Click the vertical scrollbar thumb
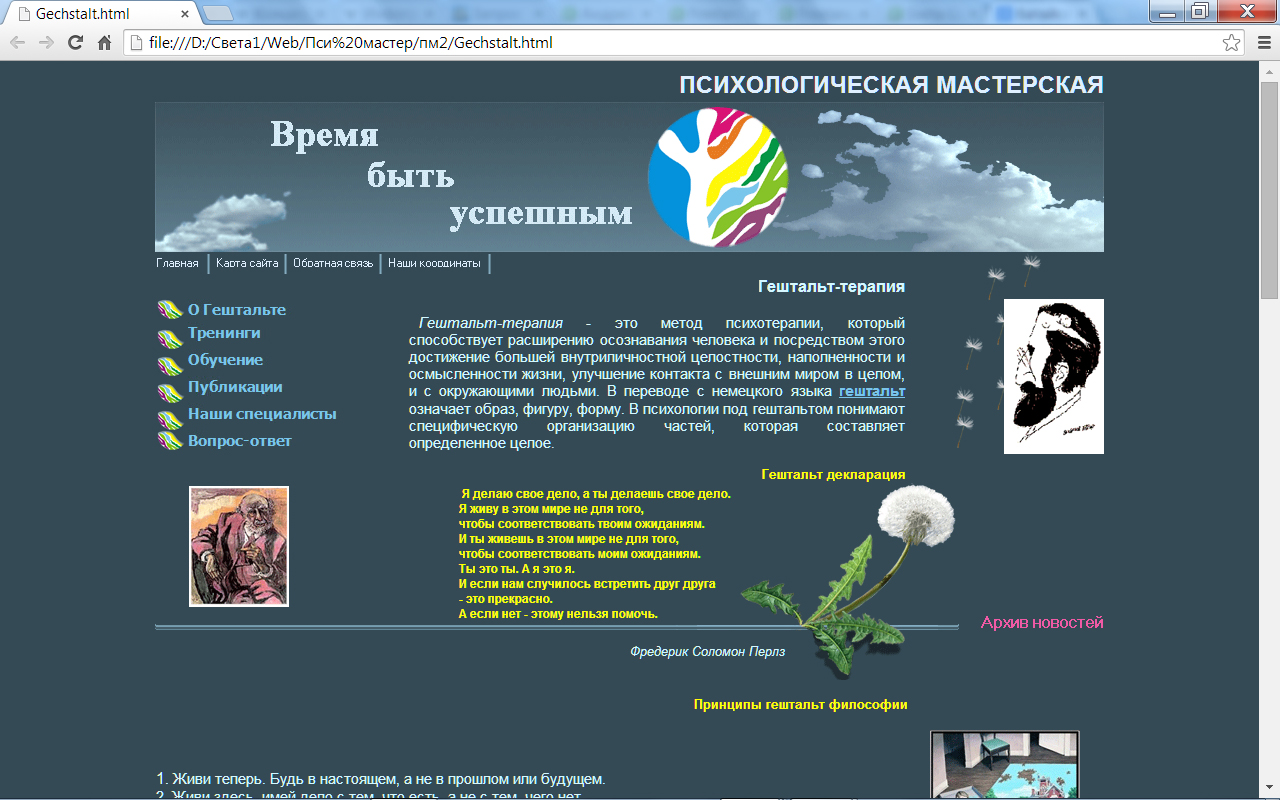Image resolution: width=1280 pixels, height=800 pixels. pos(1269,190)
